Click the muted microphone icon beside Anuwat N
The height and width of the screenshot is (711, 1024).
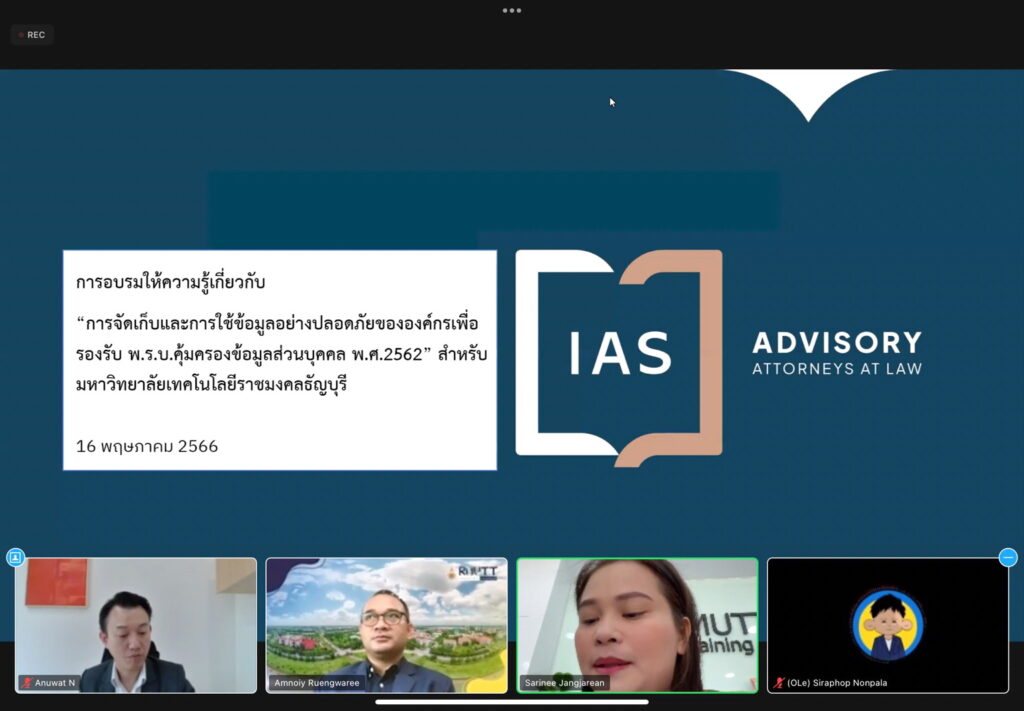[27, 683]
